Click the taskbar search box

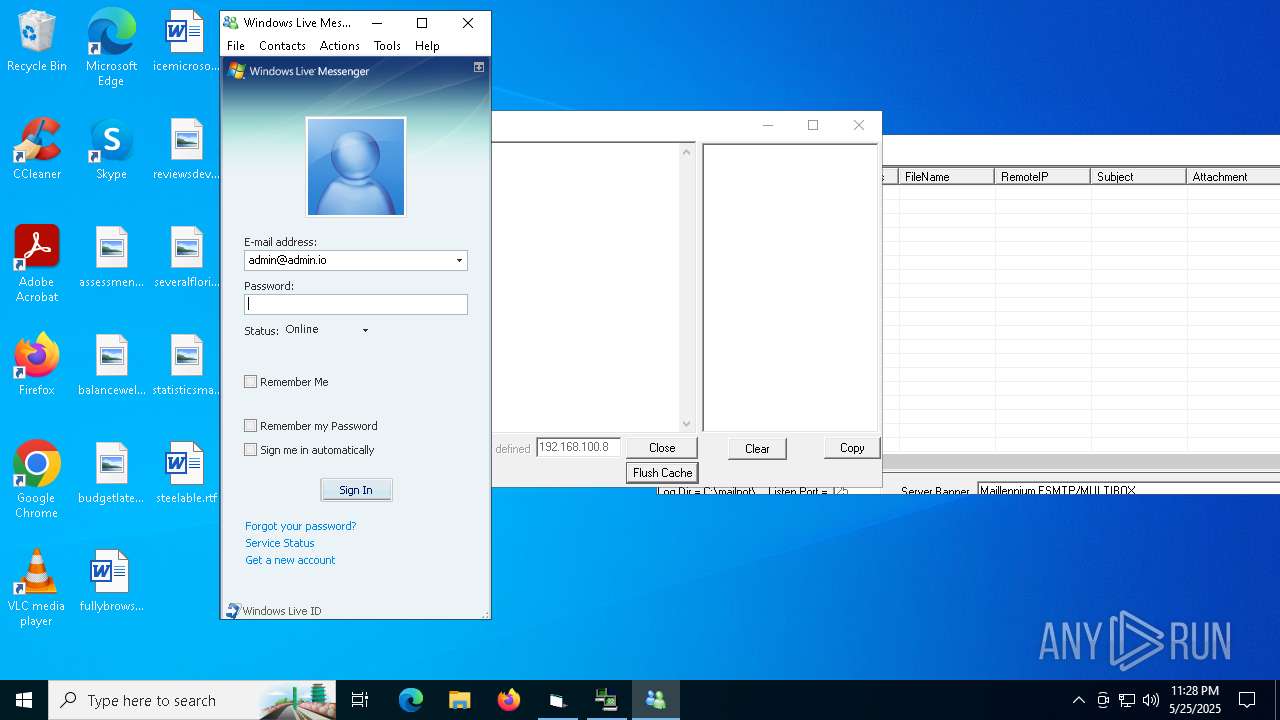point(194,700)
